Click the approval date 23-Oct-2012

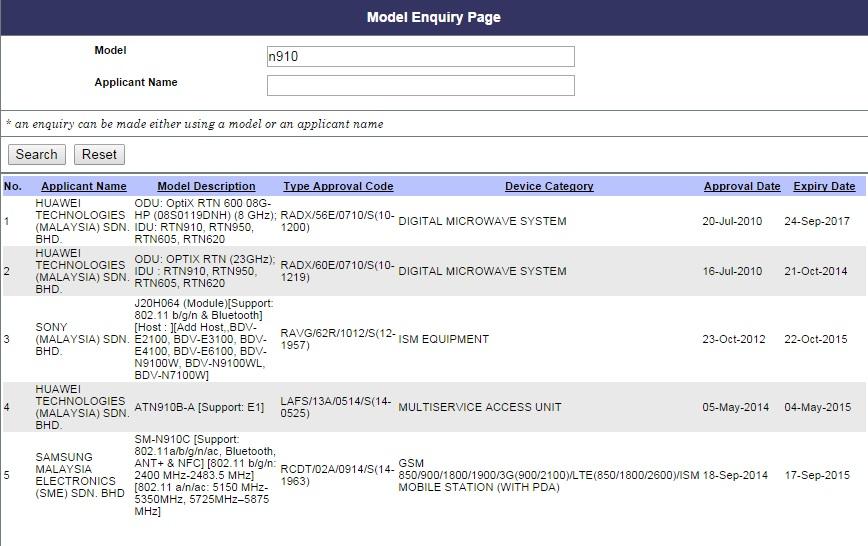coord(734,339)
